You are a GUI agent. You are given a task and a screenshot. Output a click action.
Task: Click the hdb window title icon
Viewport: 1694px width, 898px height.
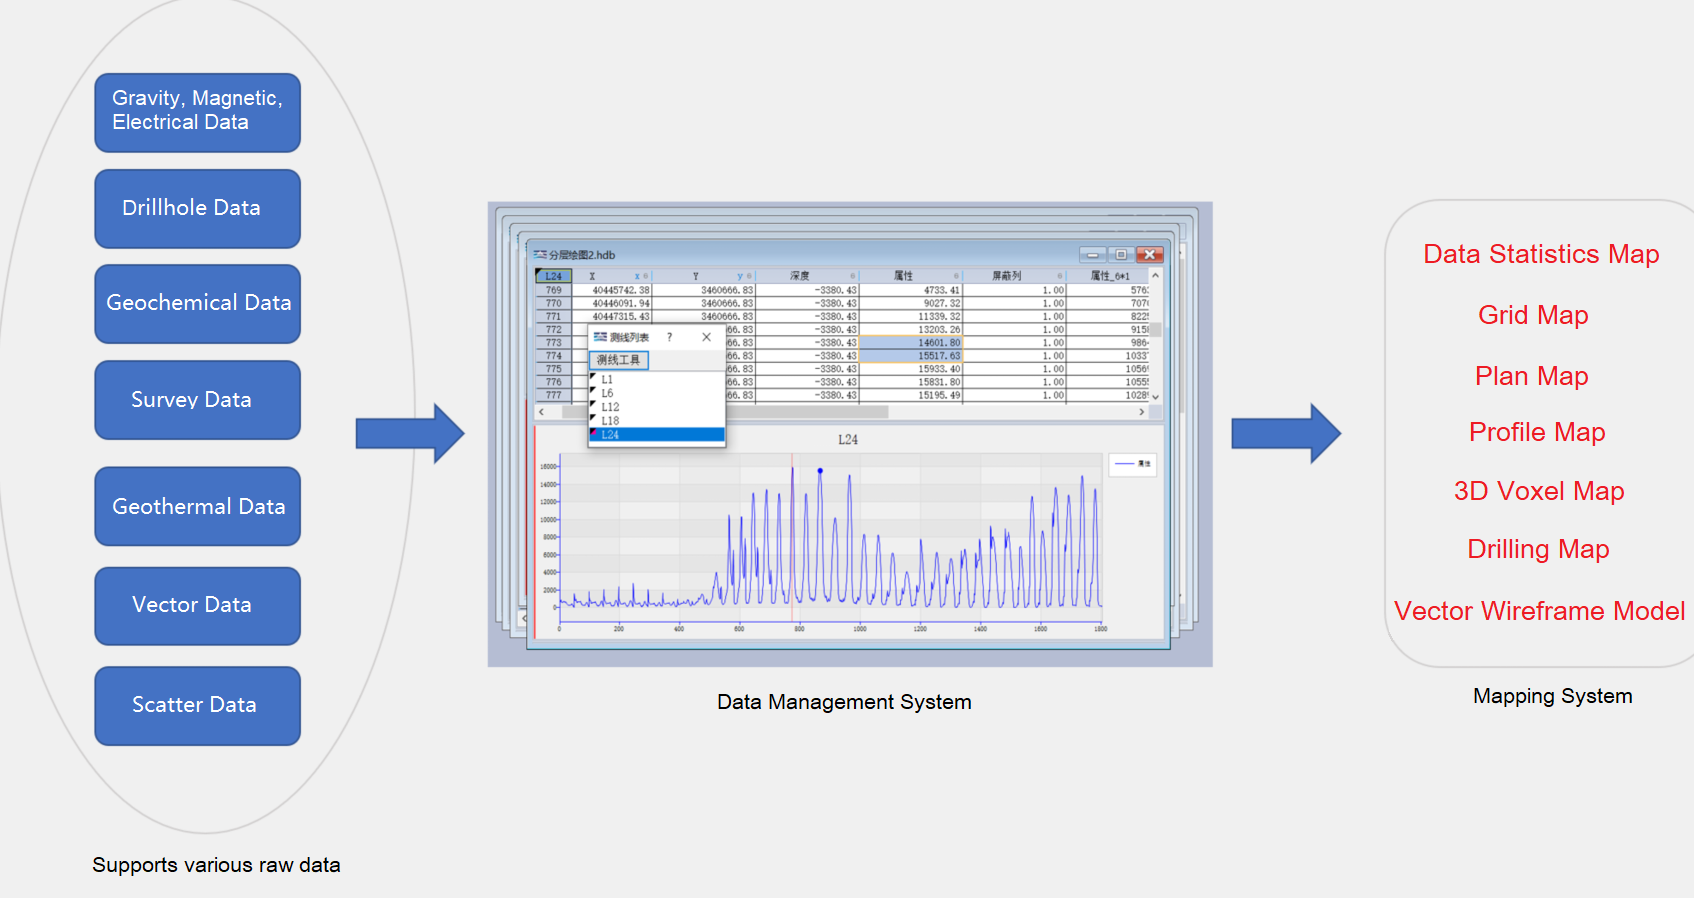(x=540, y=255)
